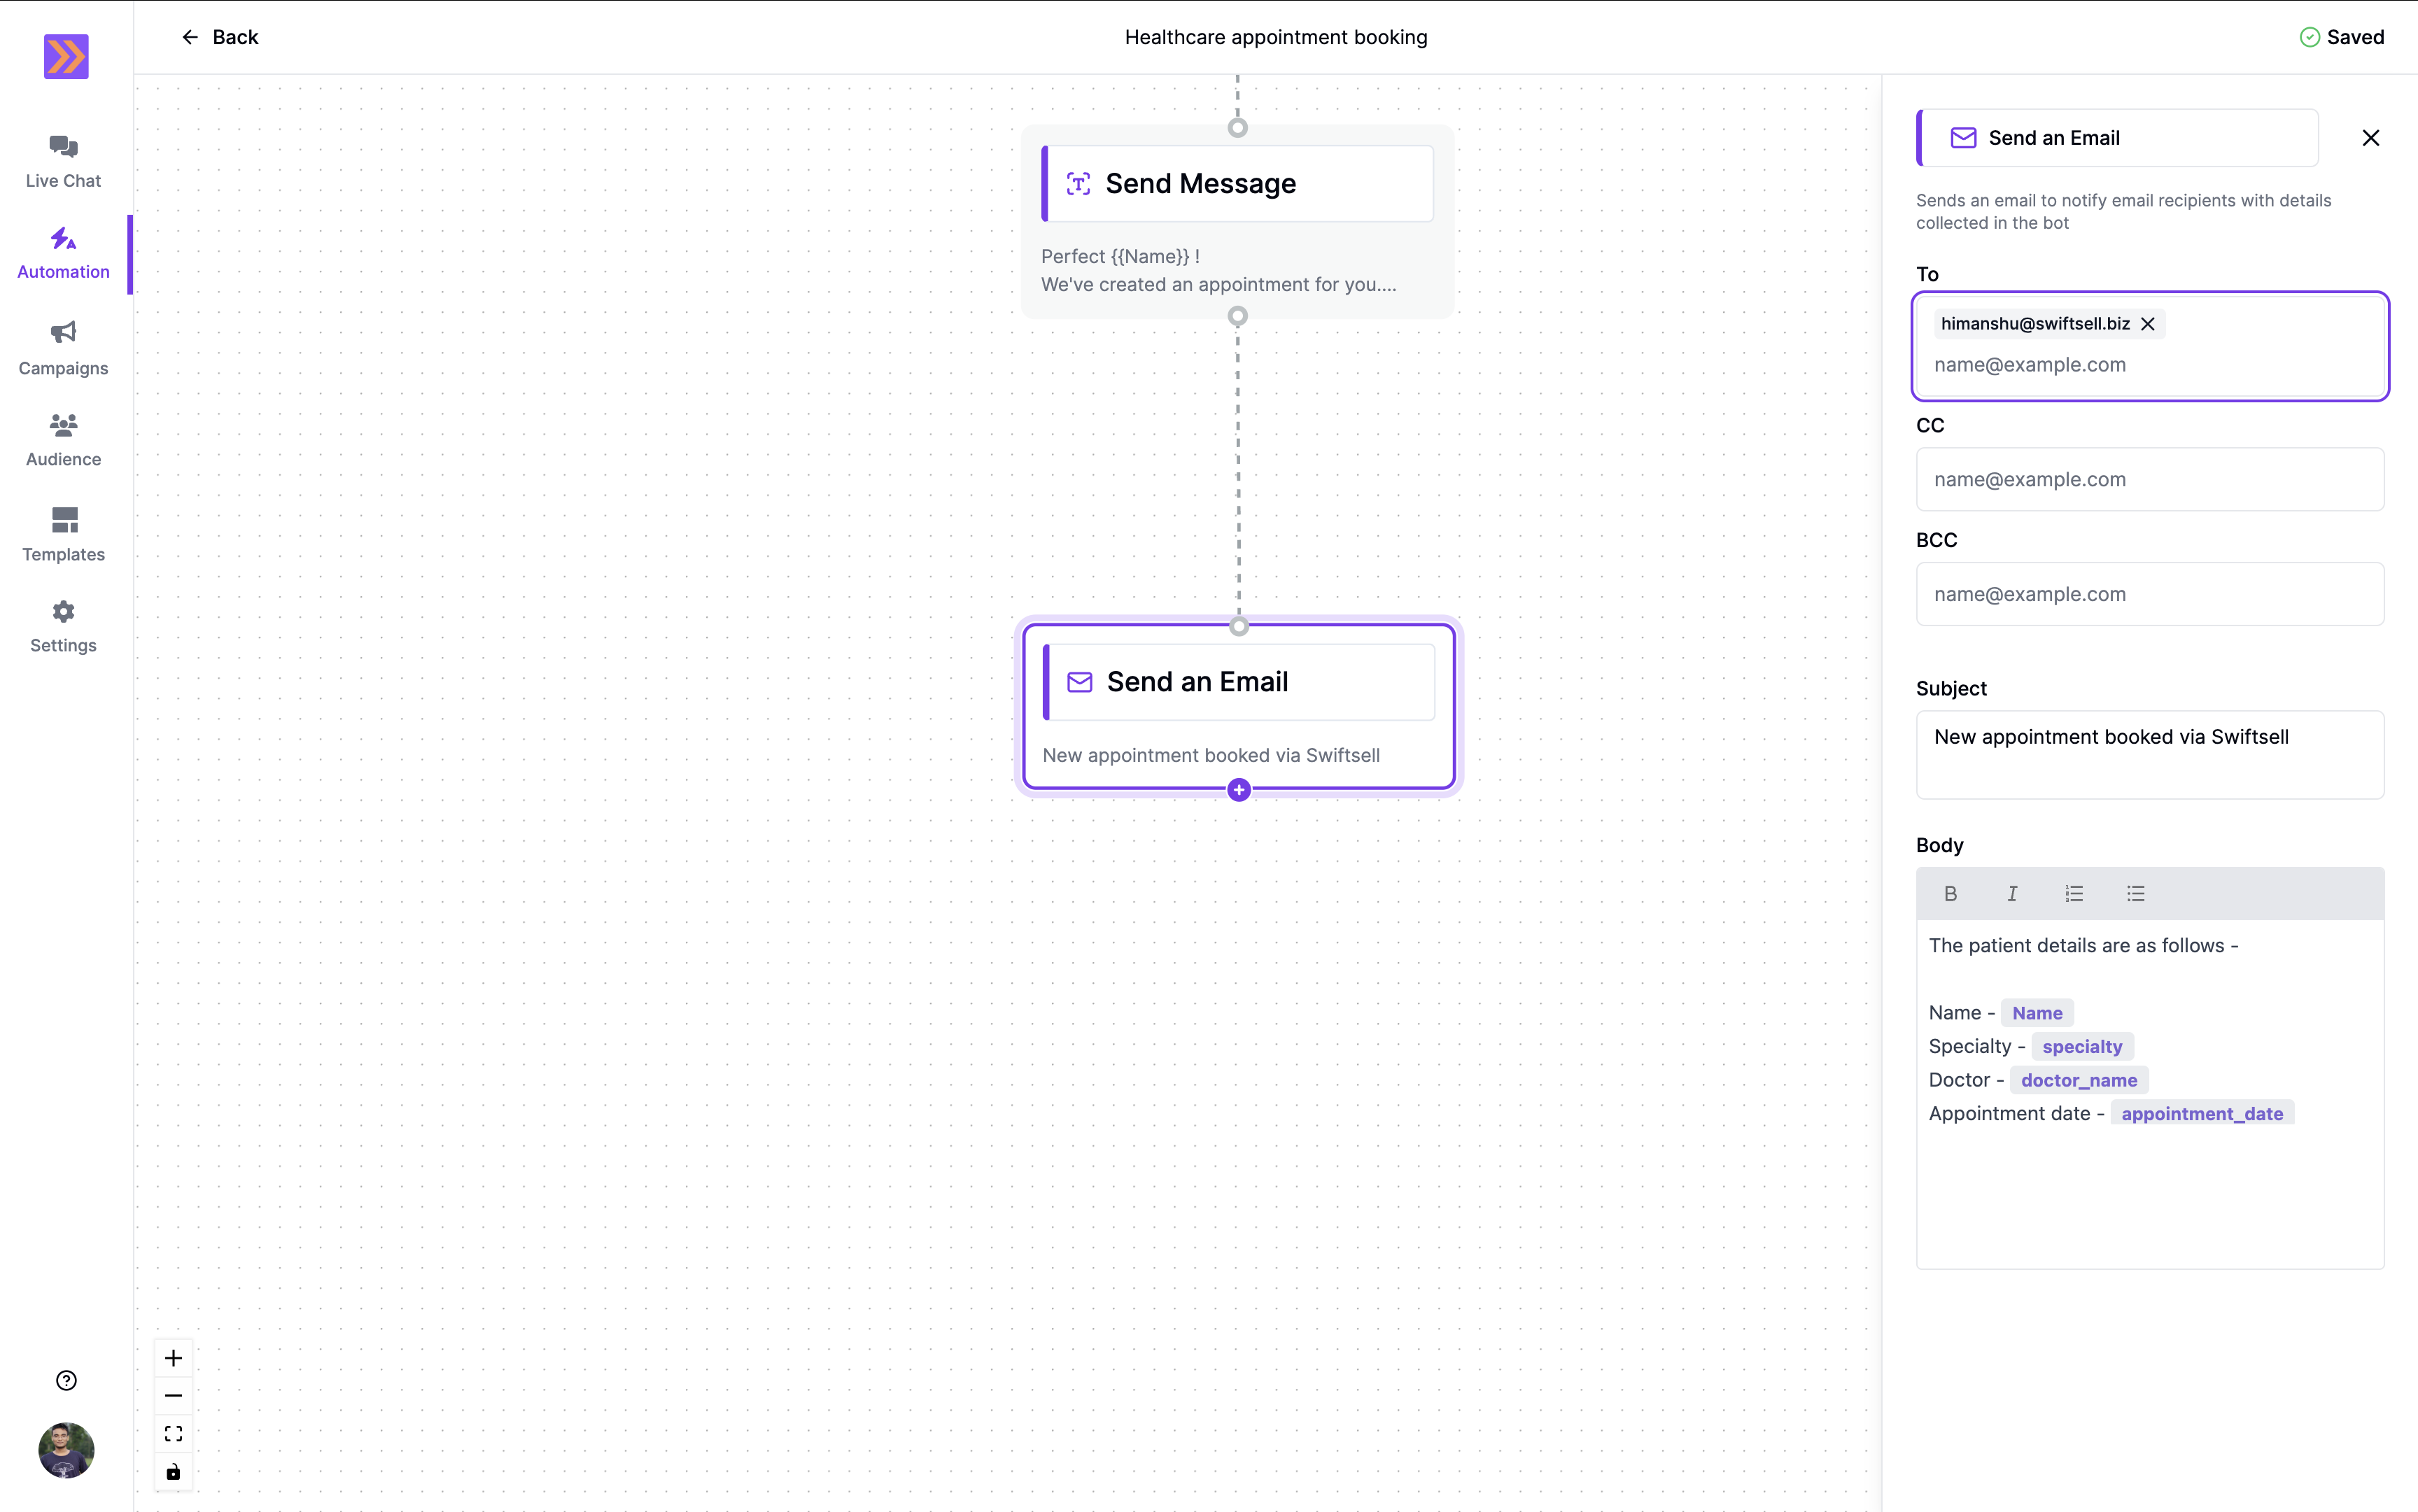Apply a bullet list to the body
2418x1512 pixels.
pyautogui.click(x=2136, y=893)
